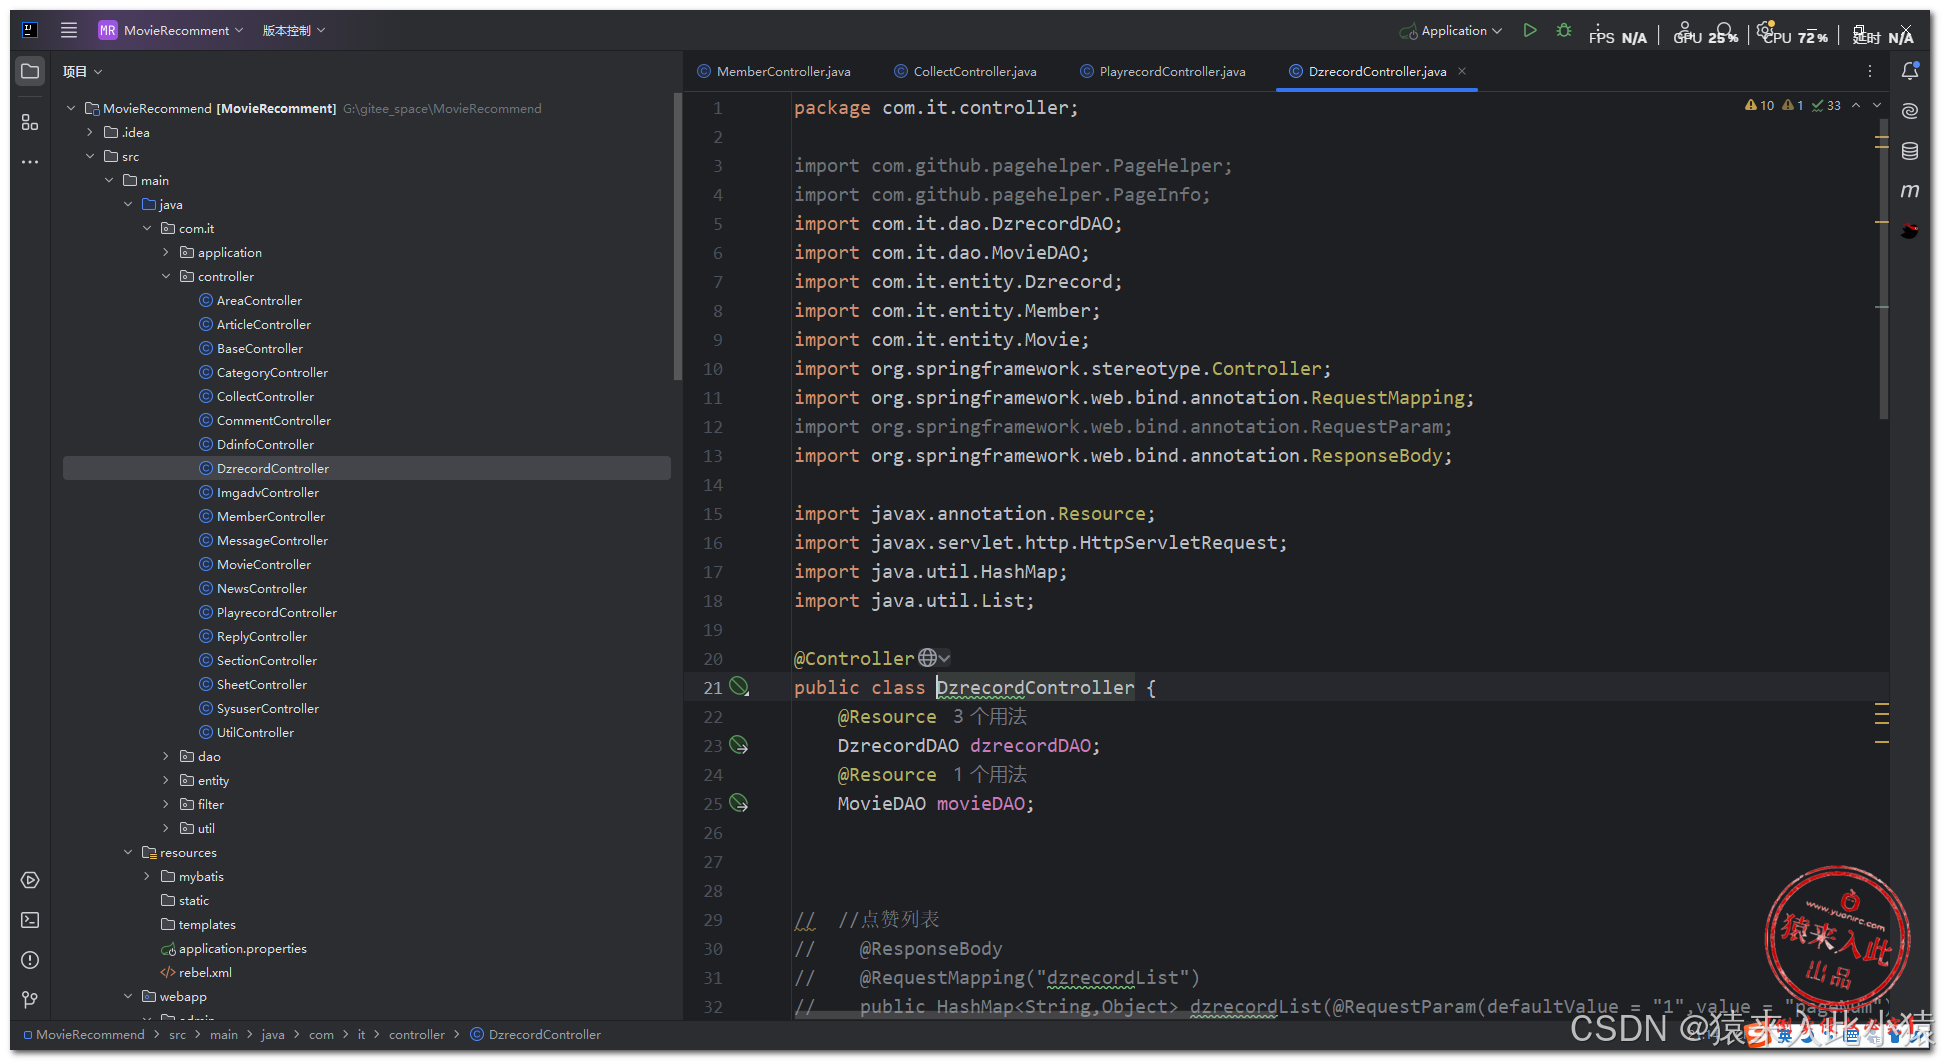This screenshot has height=1061, width=1941.
Task: Open the Maven tool window
Action: pyautogui.click(x=1910, y=190)
